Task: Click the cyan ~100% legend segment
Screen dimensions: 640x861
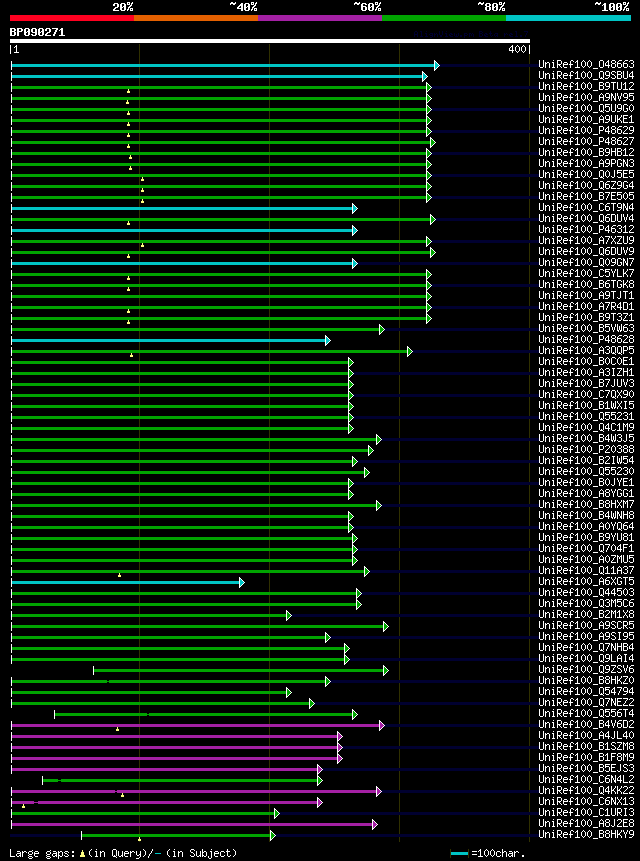Action: (569, 18)
